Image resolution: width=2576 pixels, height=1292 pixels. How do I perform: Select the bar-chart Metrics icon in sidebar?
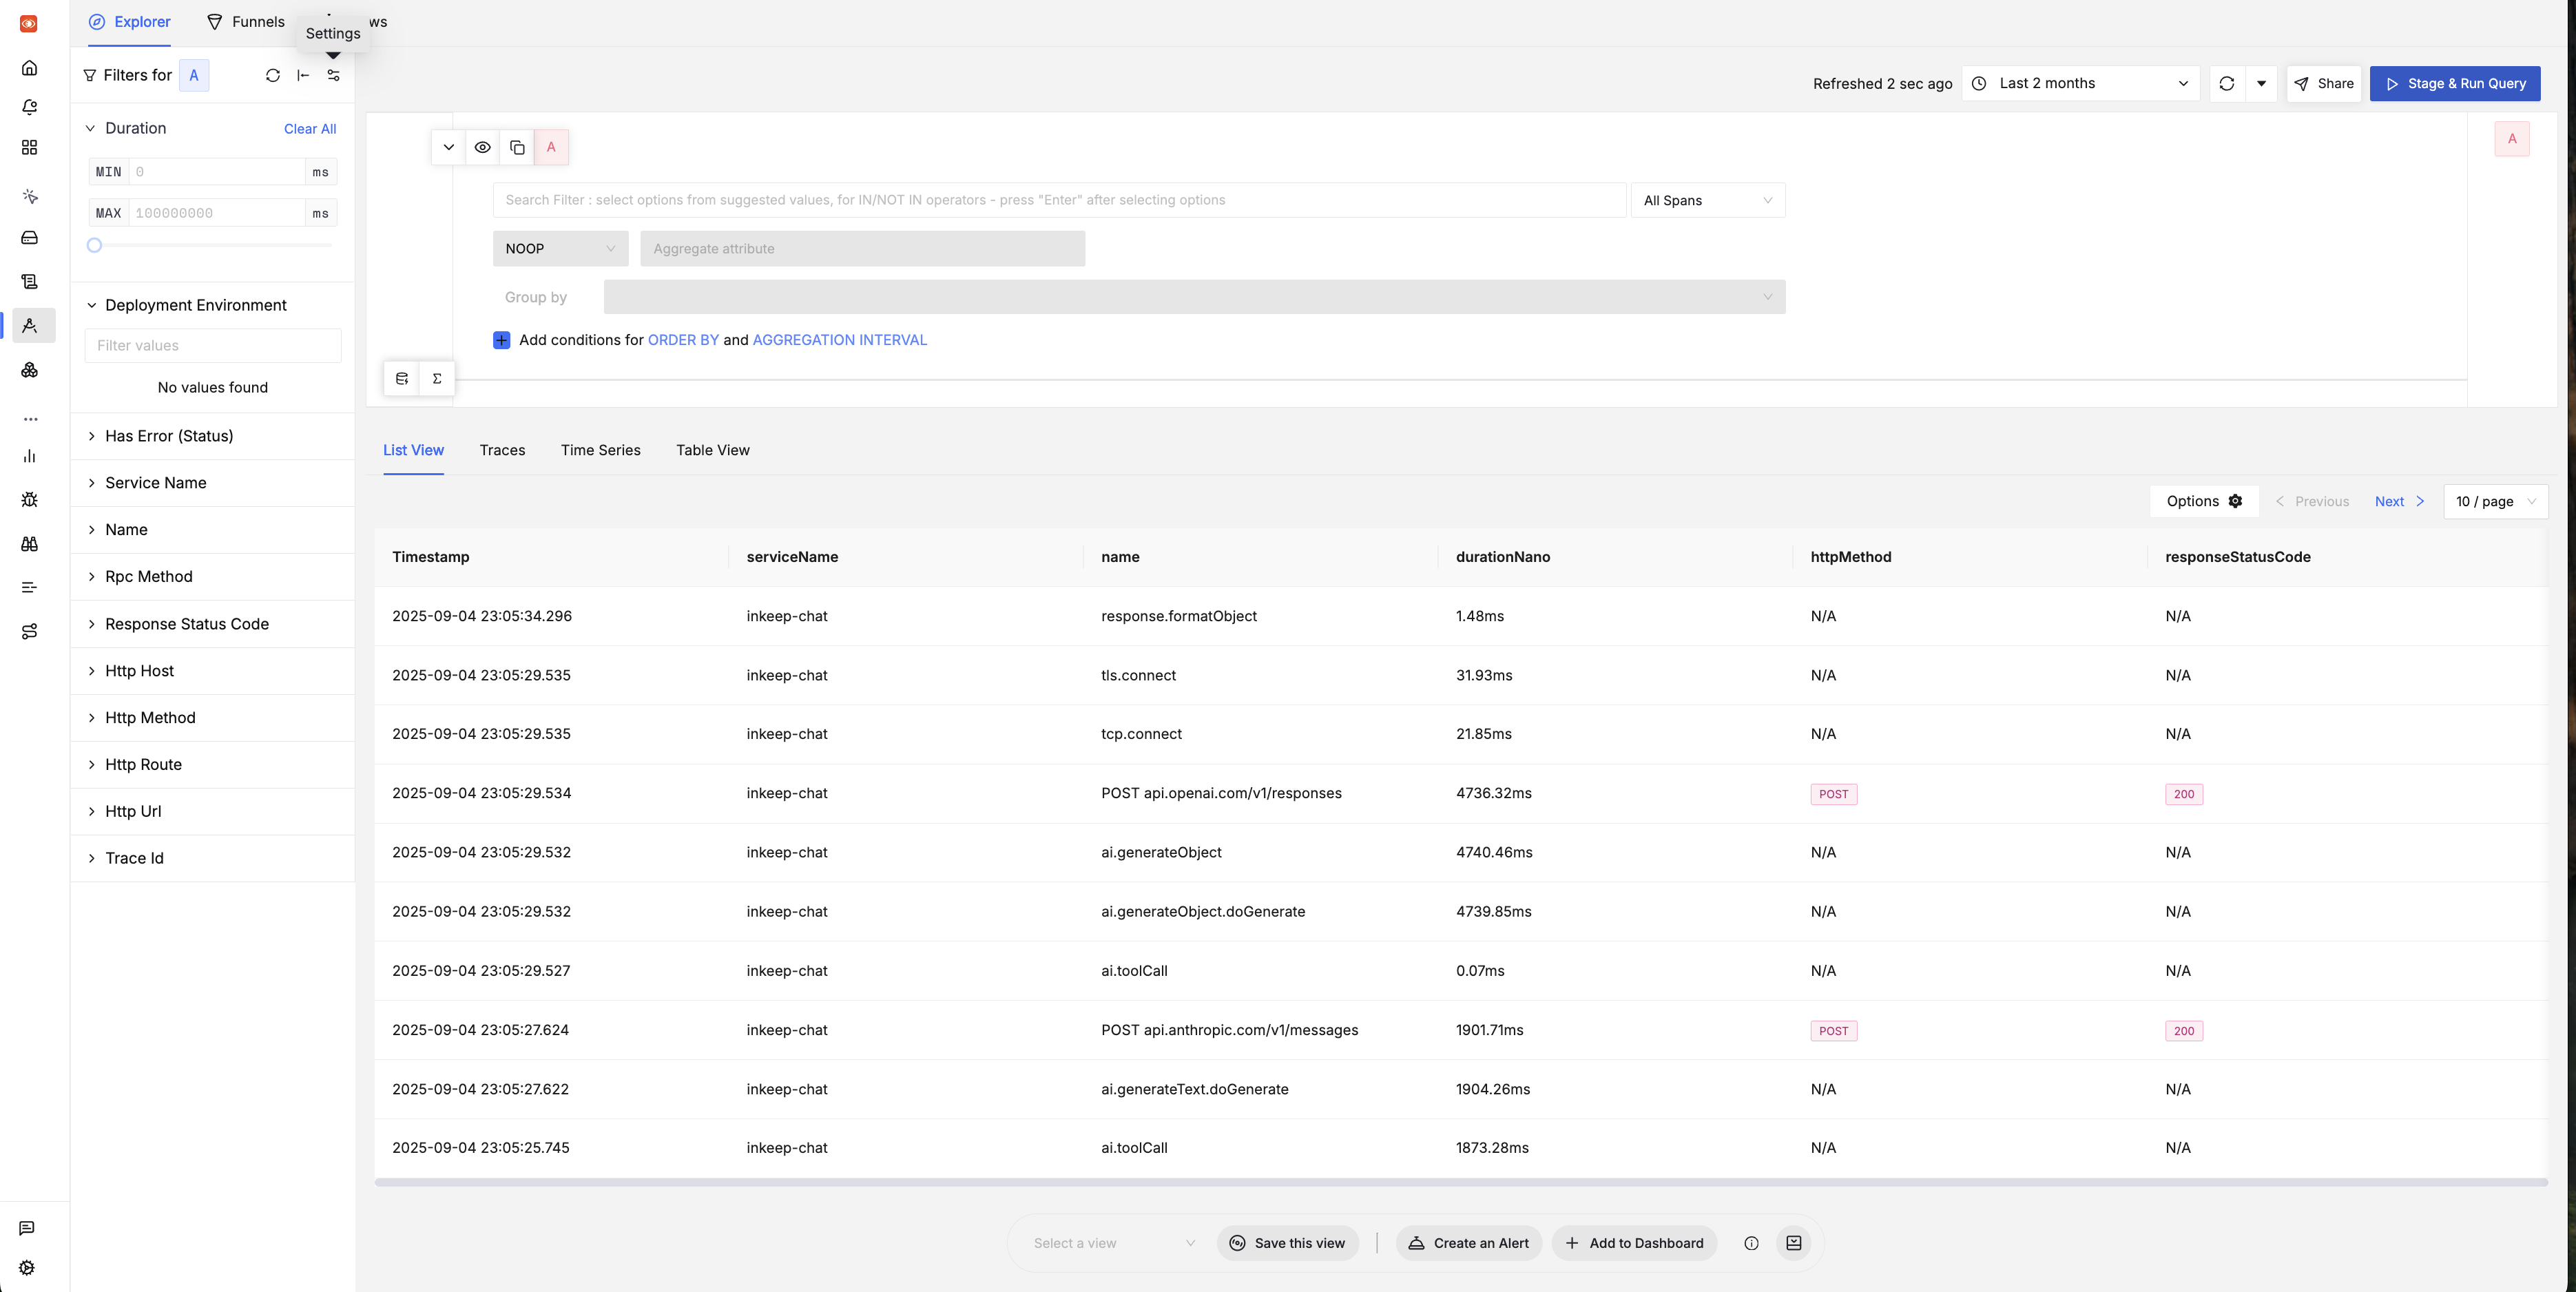[29, 456]
